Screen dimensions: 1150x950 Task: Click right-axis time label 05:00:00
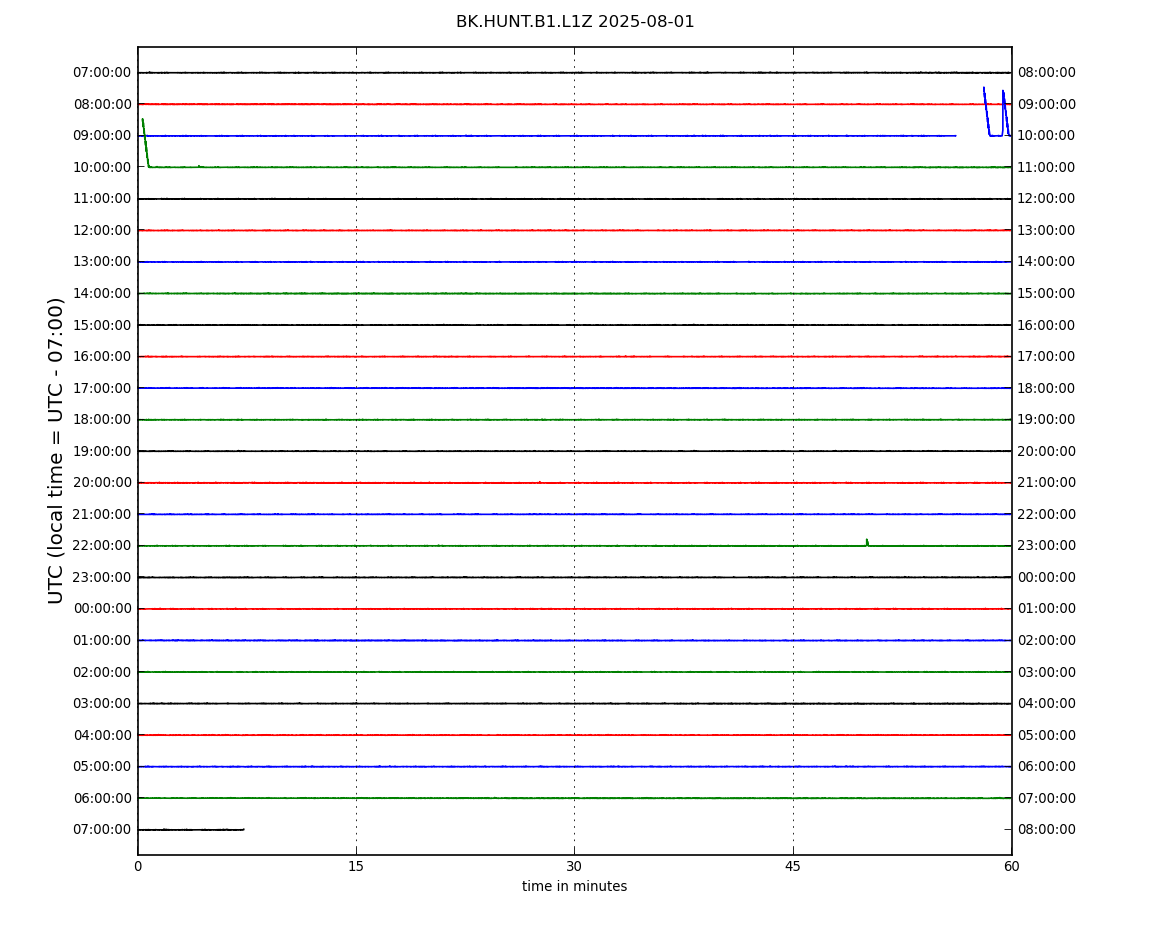(x=1047, y=735)
